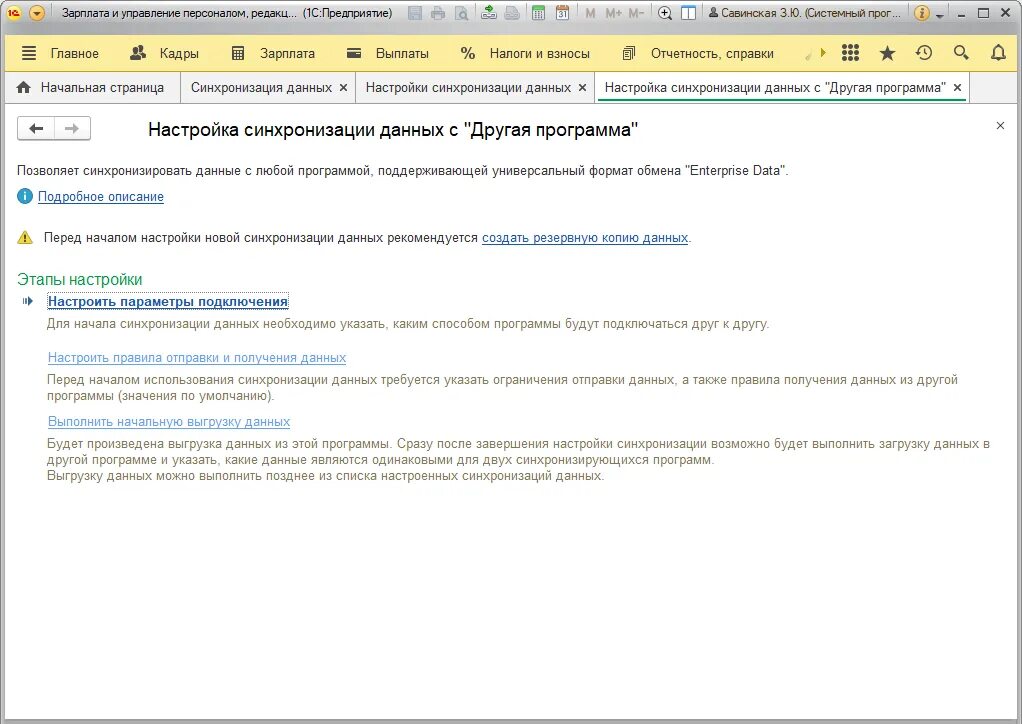Open the Отчетность, справки section
1022x724 pixels.
pos(712,53)
